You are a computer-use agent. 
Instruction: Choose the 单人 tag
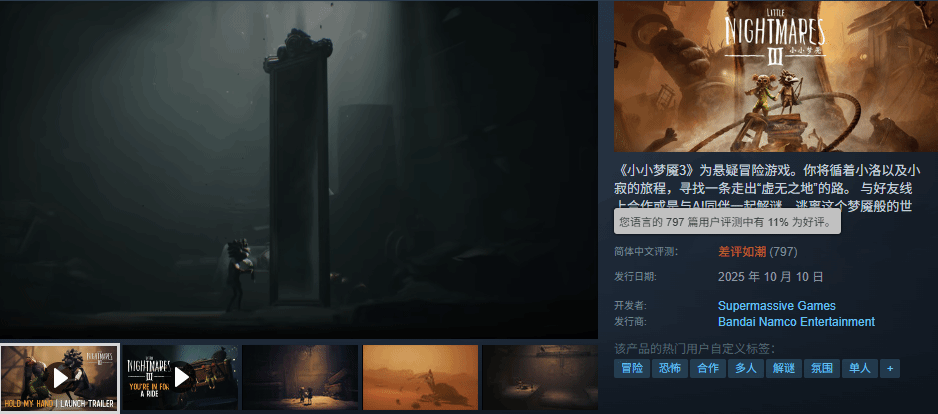click(859, 368)
